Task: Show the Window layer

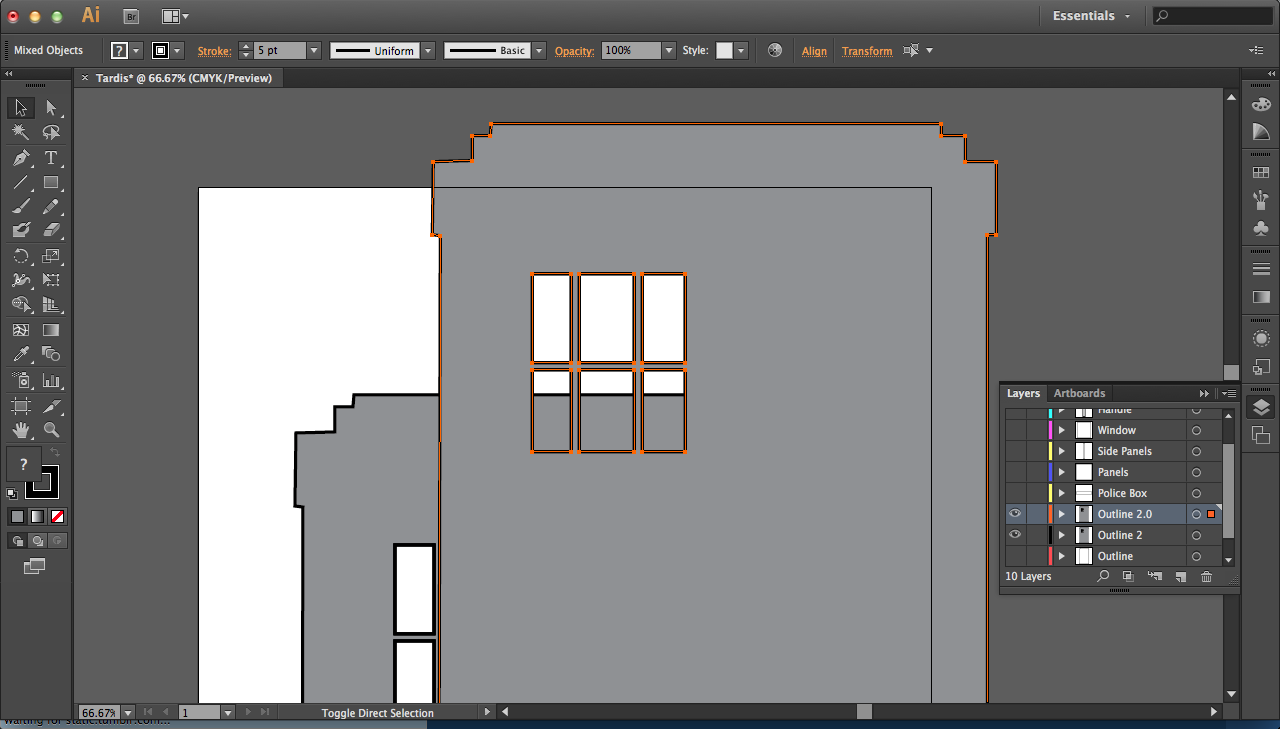Action: (1015, 430)
